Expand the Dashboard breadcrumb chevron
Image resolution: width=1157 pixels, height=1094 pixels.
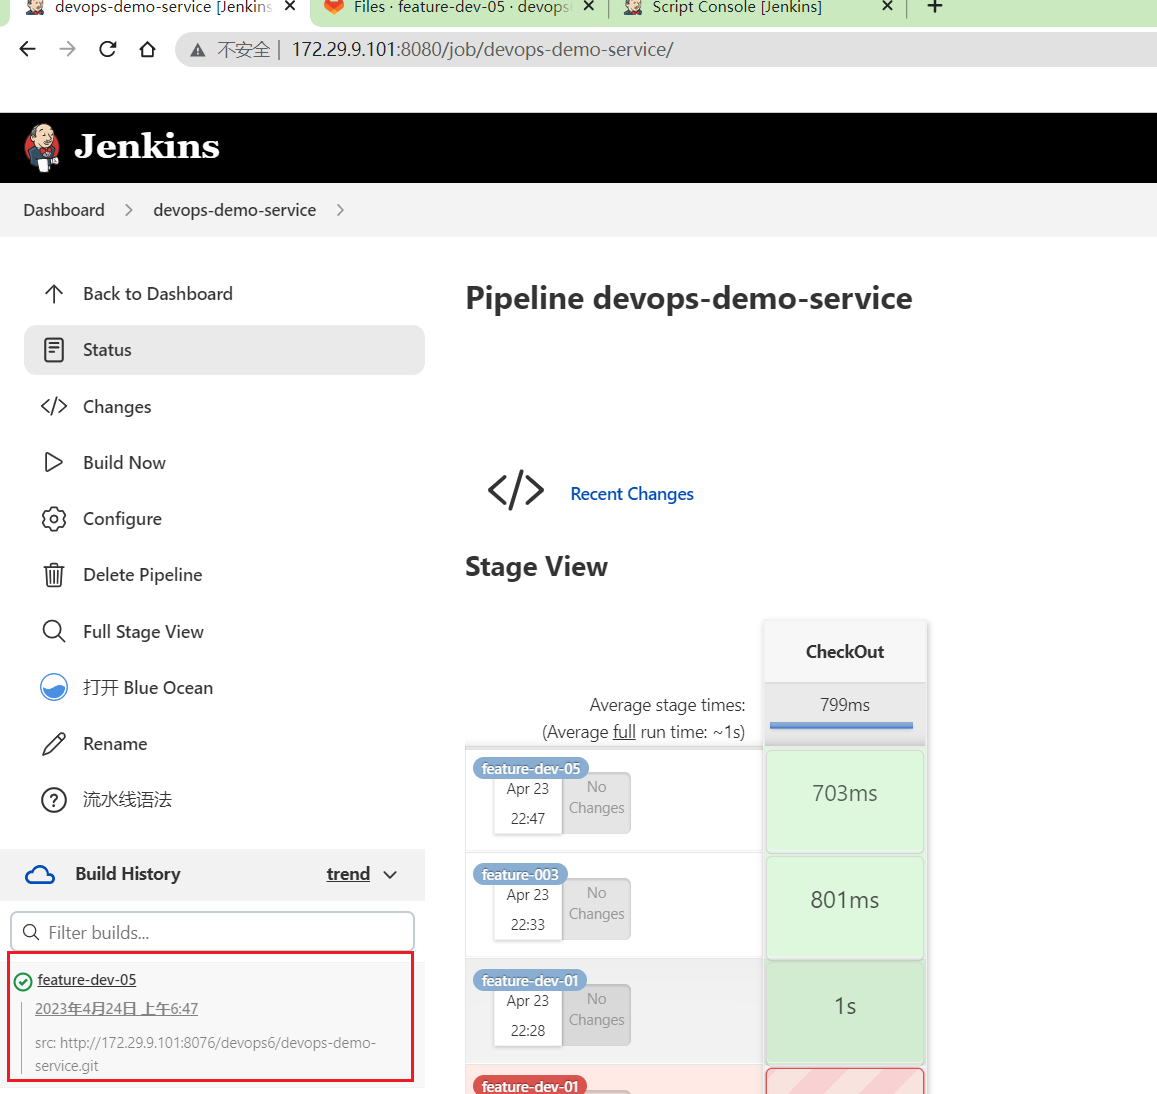[x=129, y=210]
